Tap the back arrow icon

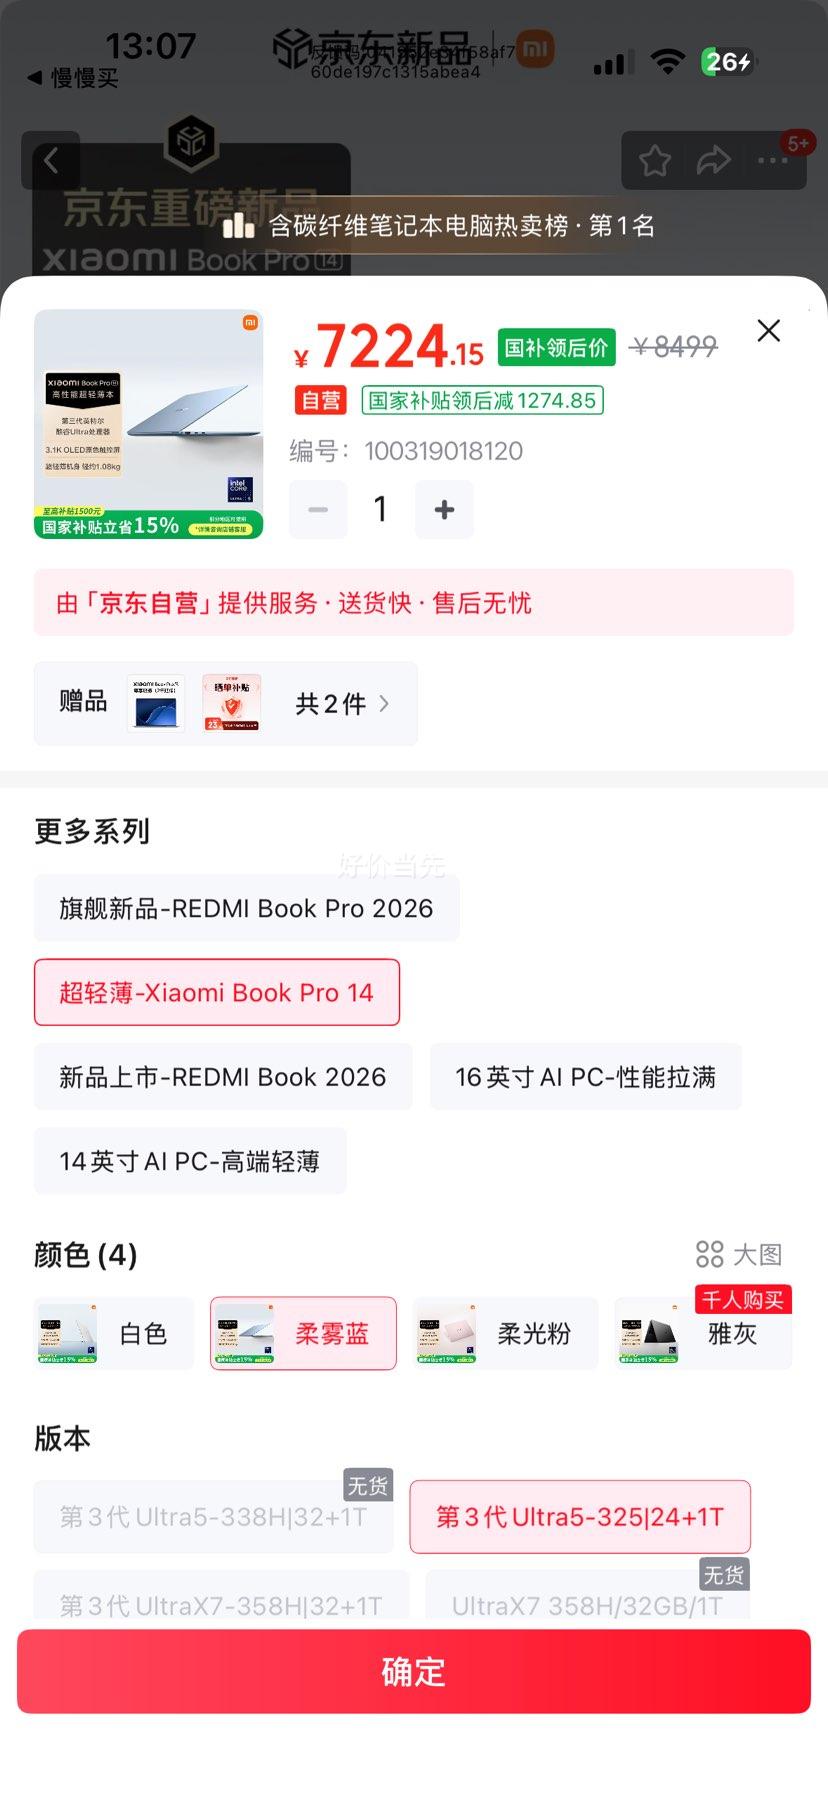pyautogui.click(x=51, y=160)
